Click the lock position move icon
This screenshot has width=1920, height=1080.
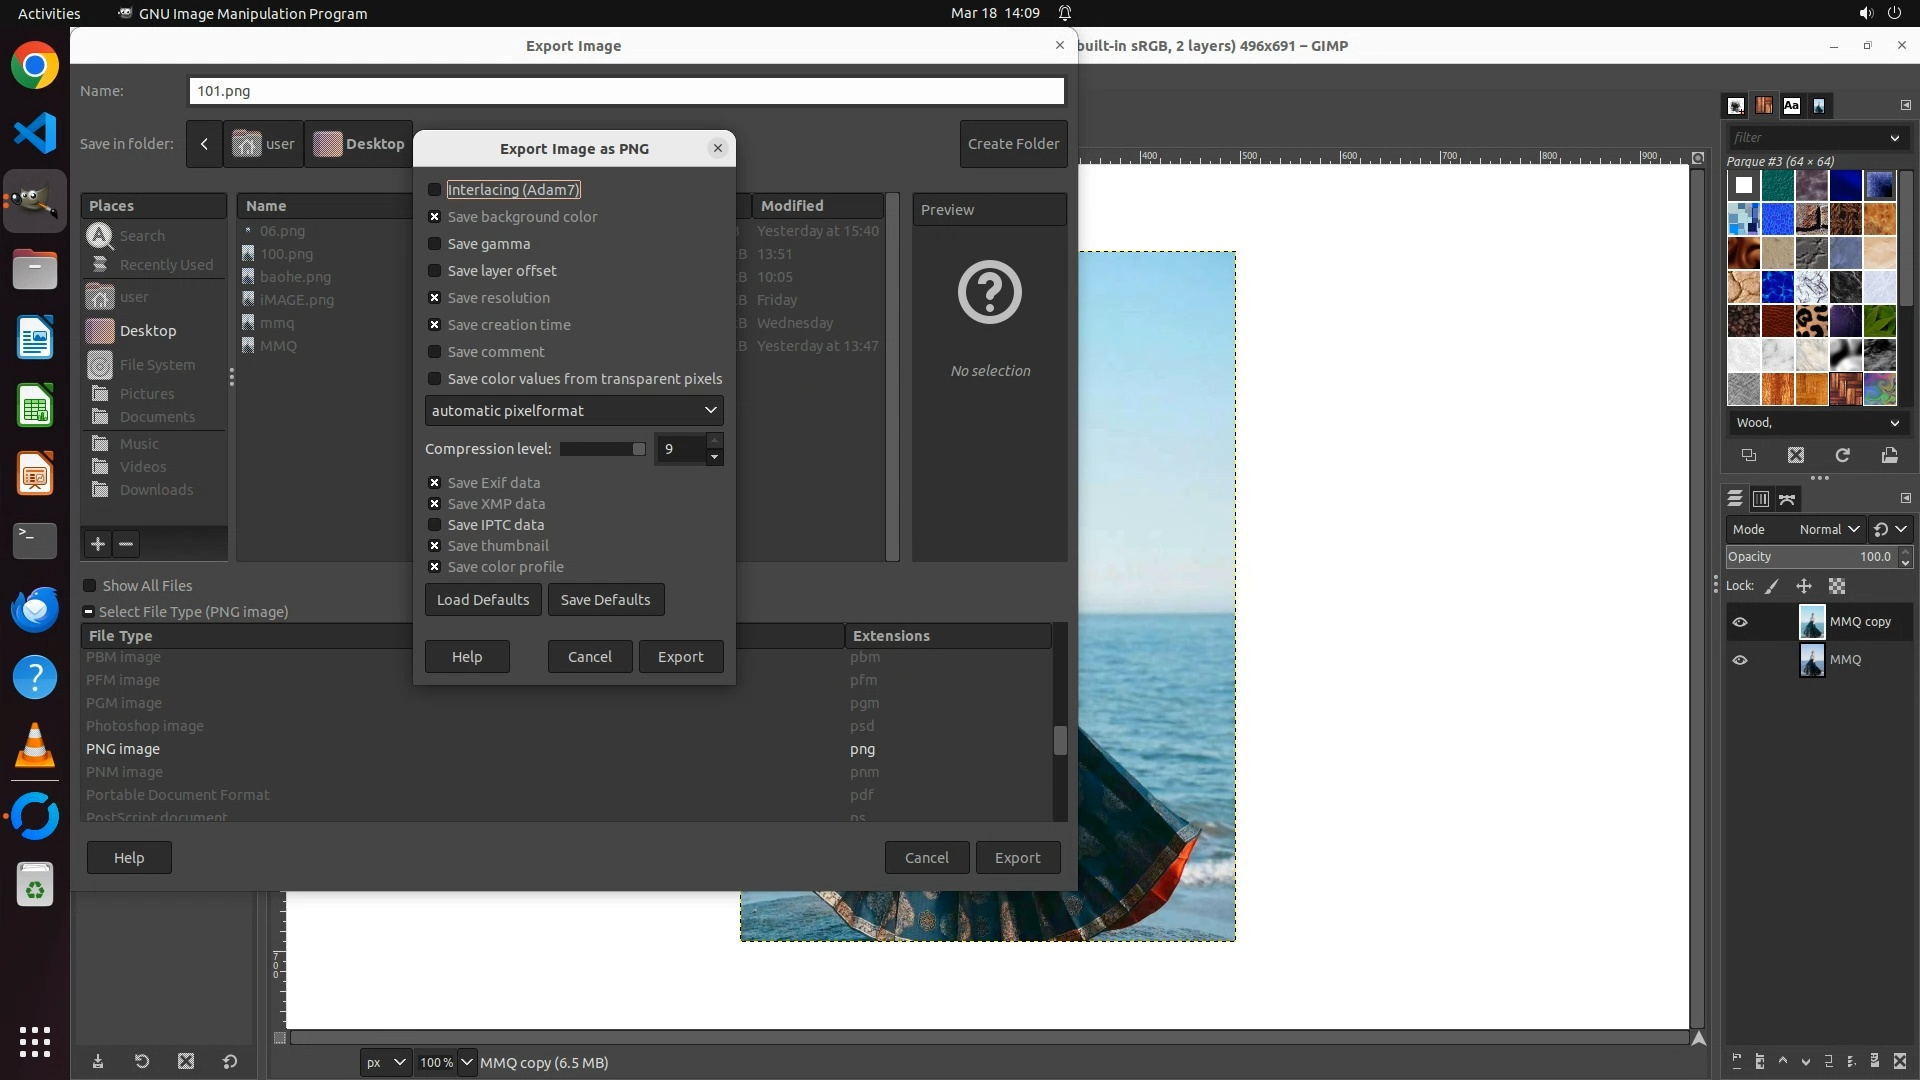(1804, 586)
